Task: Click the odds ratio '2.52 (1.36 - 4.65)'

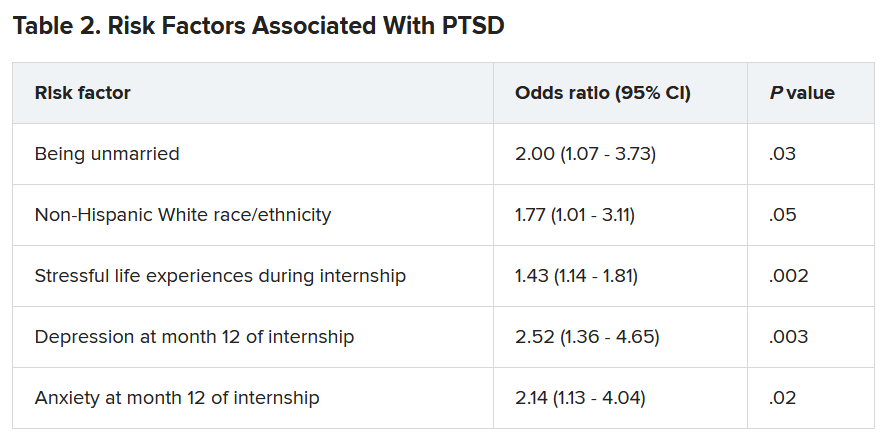Action: coord(587,337)
